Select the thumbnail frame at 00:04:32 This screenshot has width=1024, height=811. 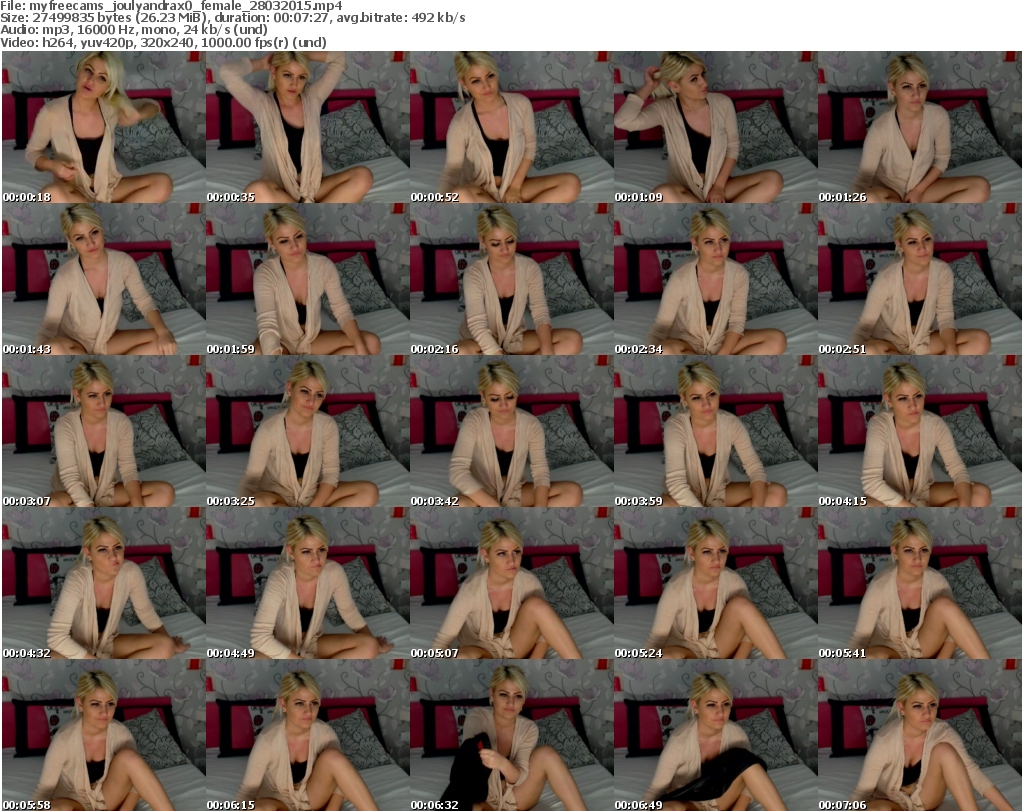point(104,584)
